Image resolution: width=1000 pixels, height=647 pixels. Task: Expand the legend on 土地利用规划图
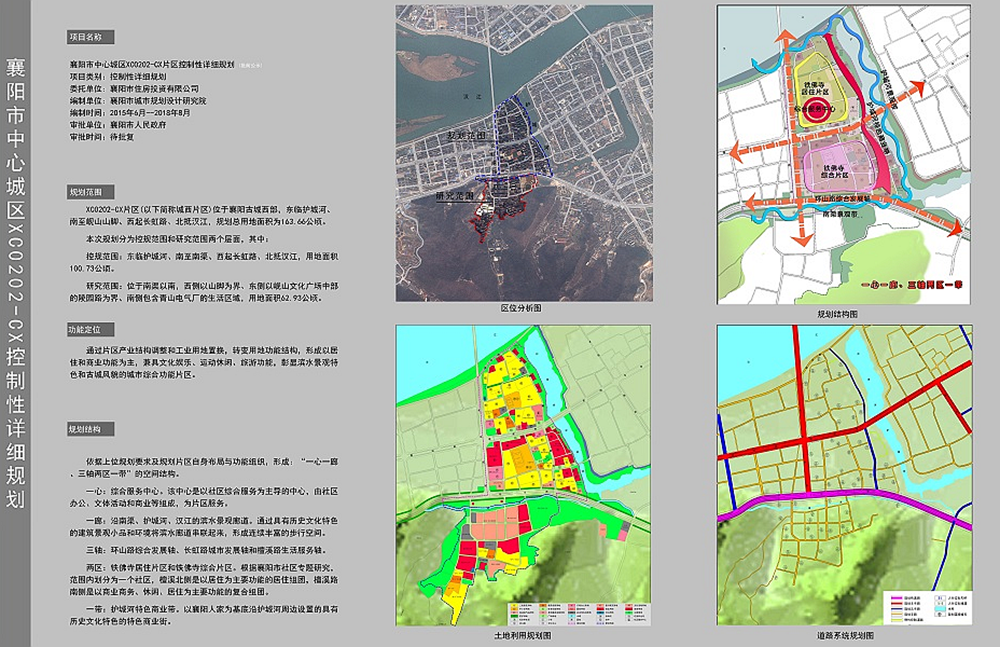coord(580,612)
